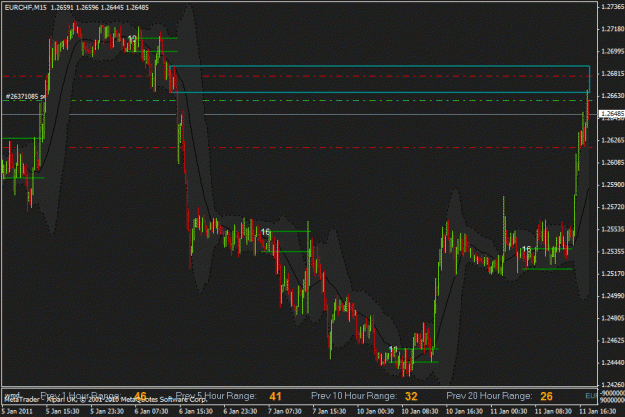This screenshot has height=417, width=625.
Task: Click the orange value 41
Action: 275,396
